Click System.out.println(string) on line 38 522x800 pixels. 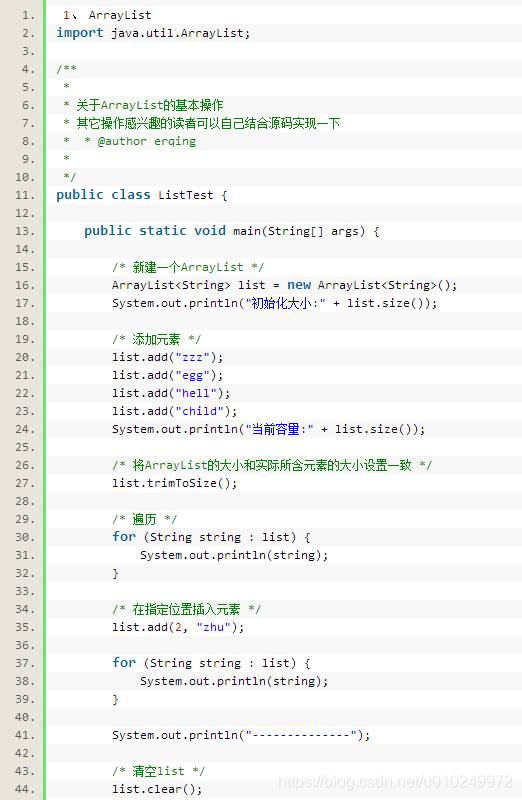[x=234, y=681]
